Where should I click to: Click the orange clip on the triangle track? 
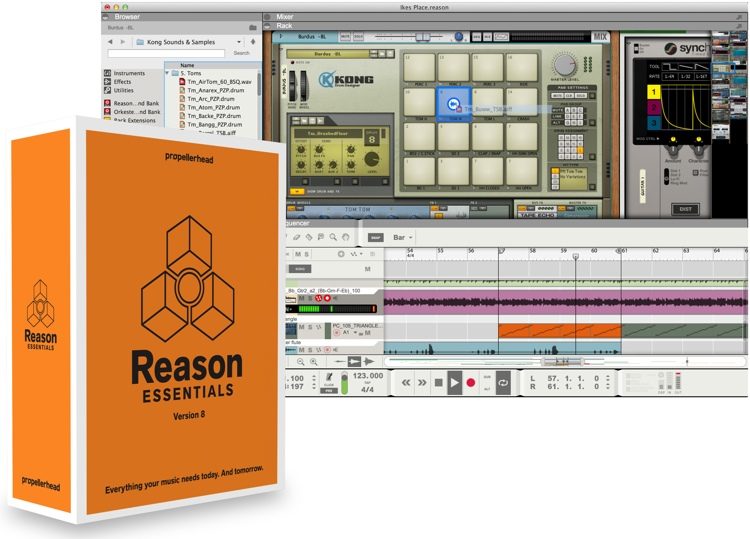560,330
